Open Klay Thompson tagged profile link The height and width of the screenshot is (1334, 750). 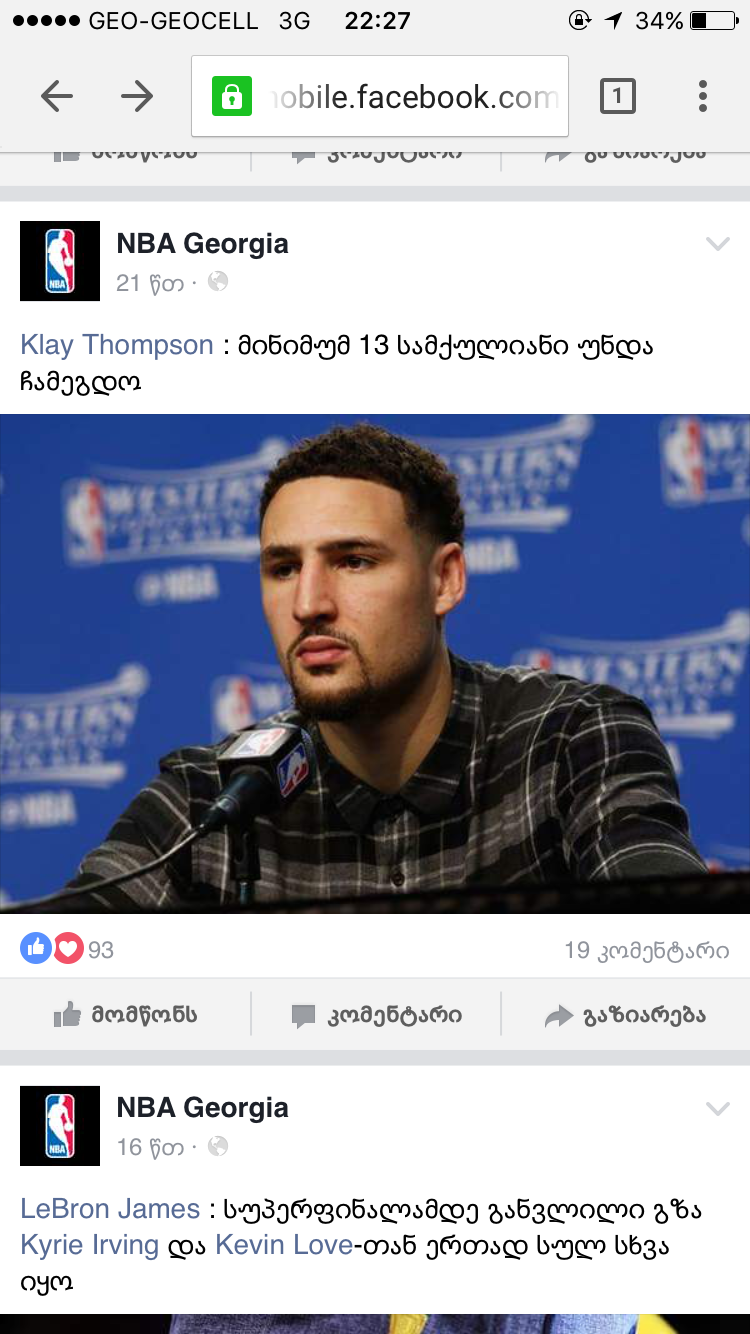point(117,345)
